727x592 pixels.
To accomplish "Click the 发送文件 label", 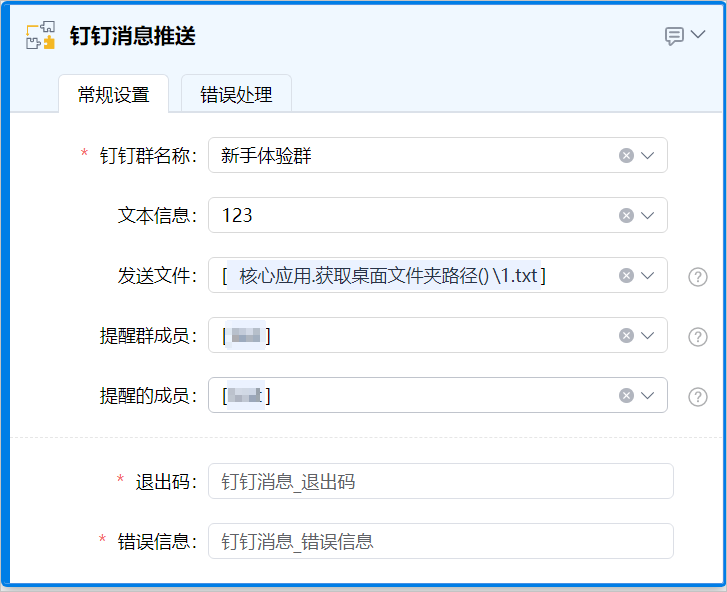I will [158, 276].
